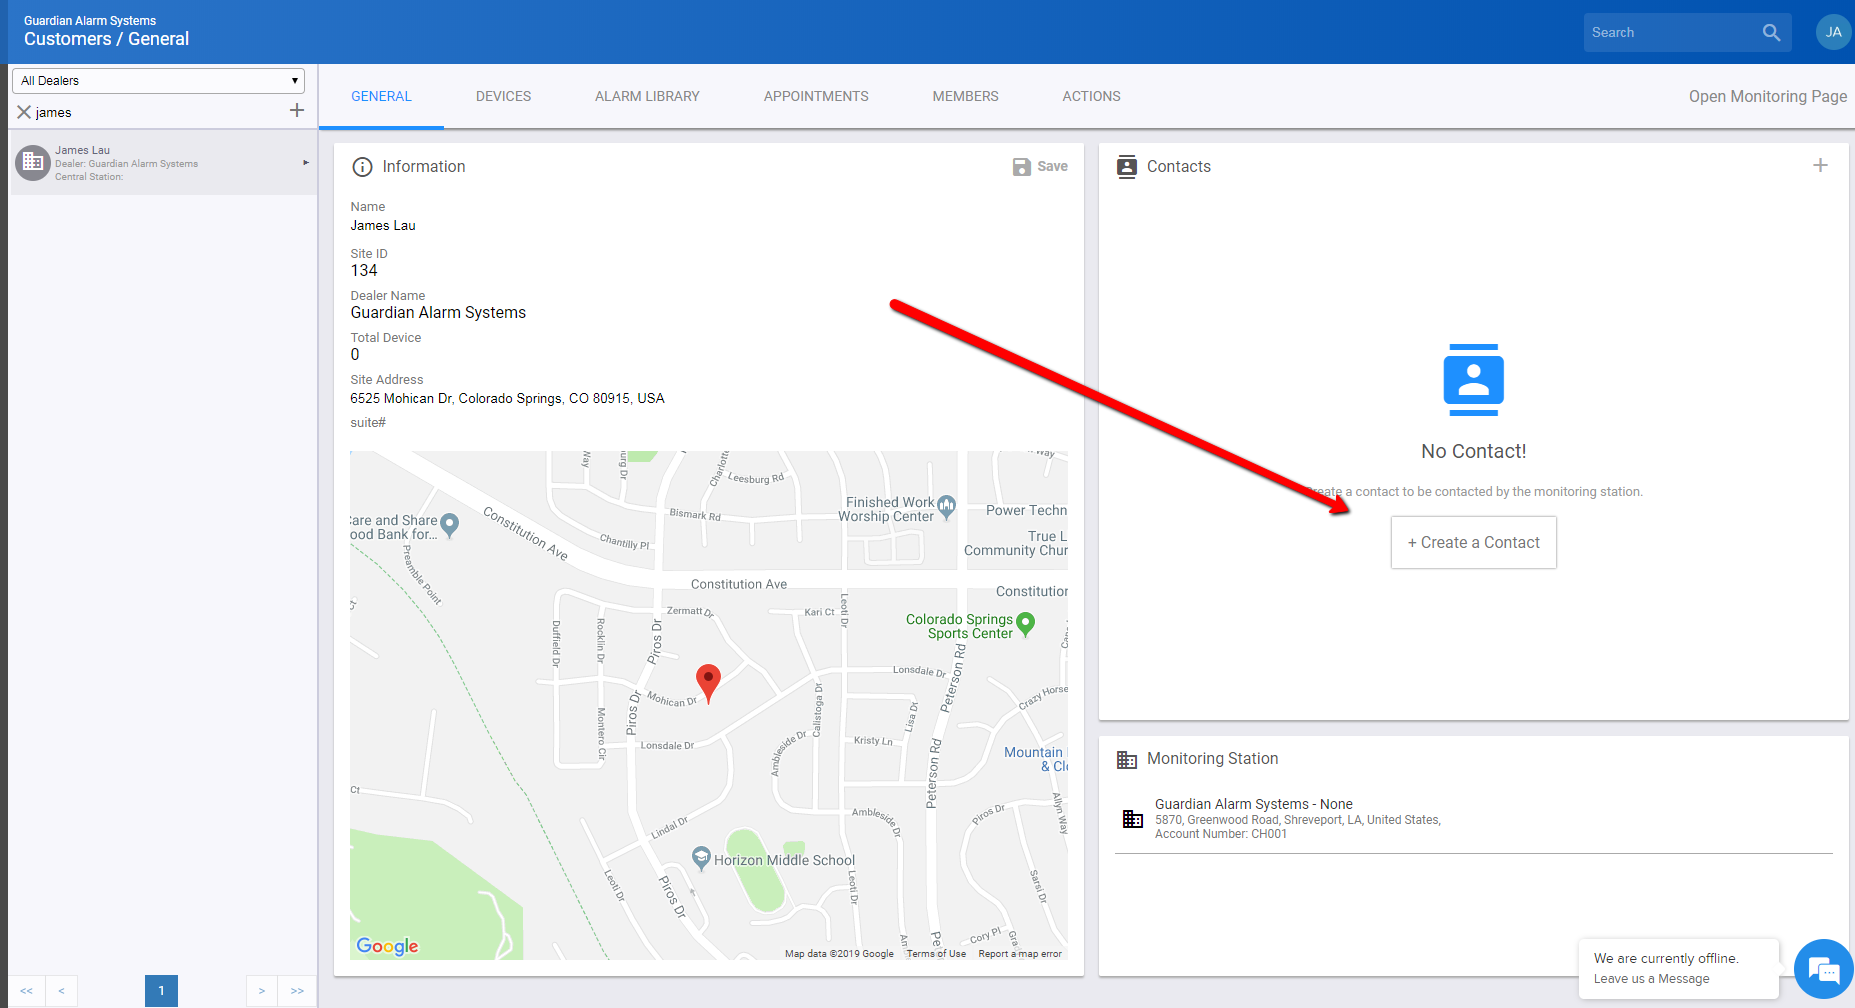Go to the Members tab
Viewport: 1855px width, 1008px height.
coord(965,97)
